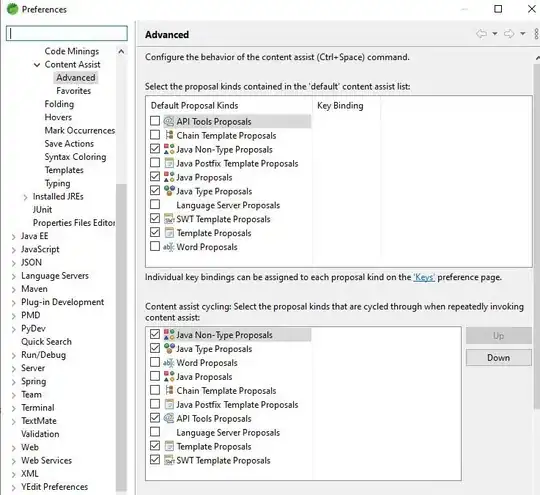Click Chain Template Proposals icon in cycling list
Viewport: 540px width, 495px height.
tap(169, 390)
